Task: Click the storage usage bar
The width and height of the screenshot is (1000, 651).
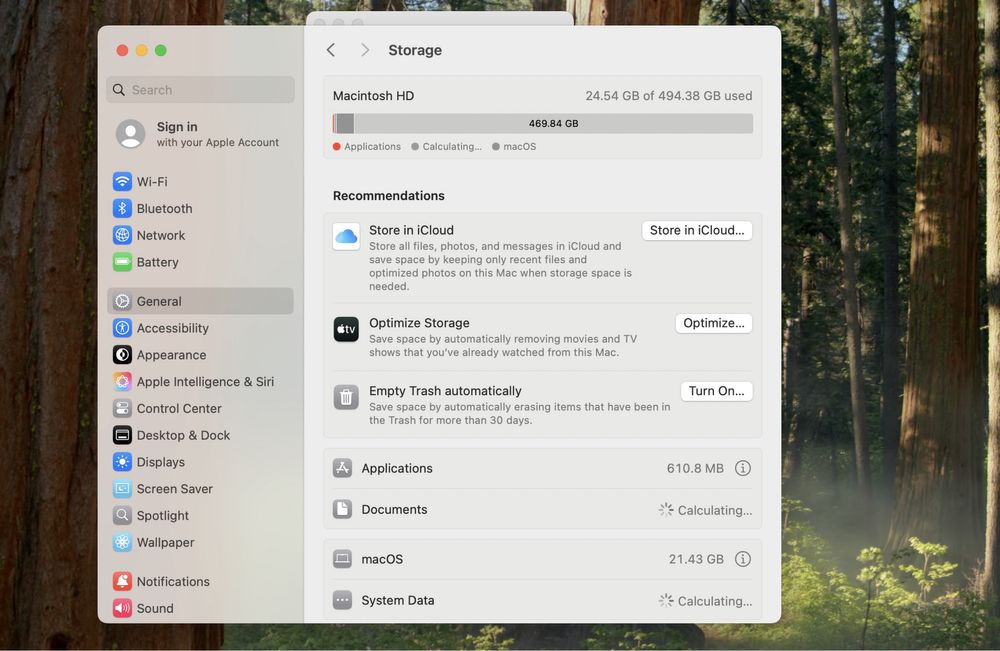Action: coord(543,123)
